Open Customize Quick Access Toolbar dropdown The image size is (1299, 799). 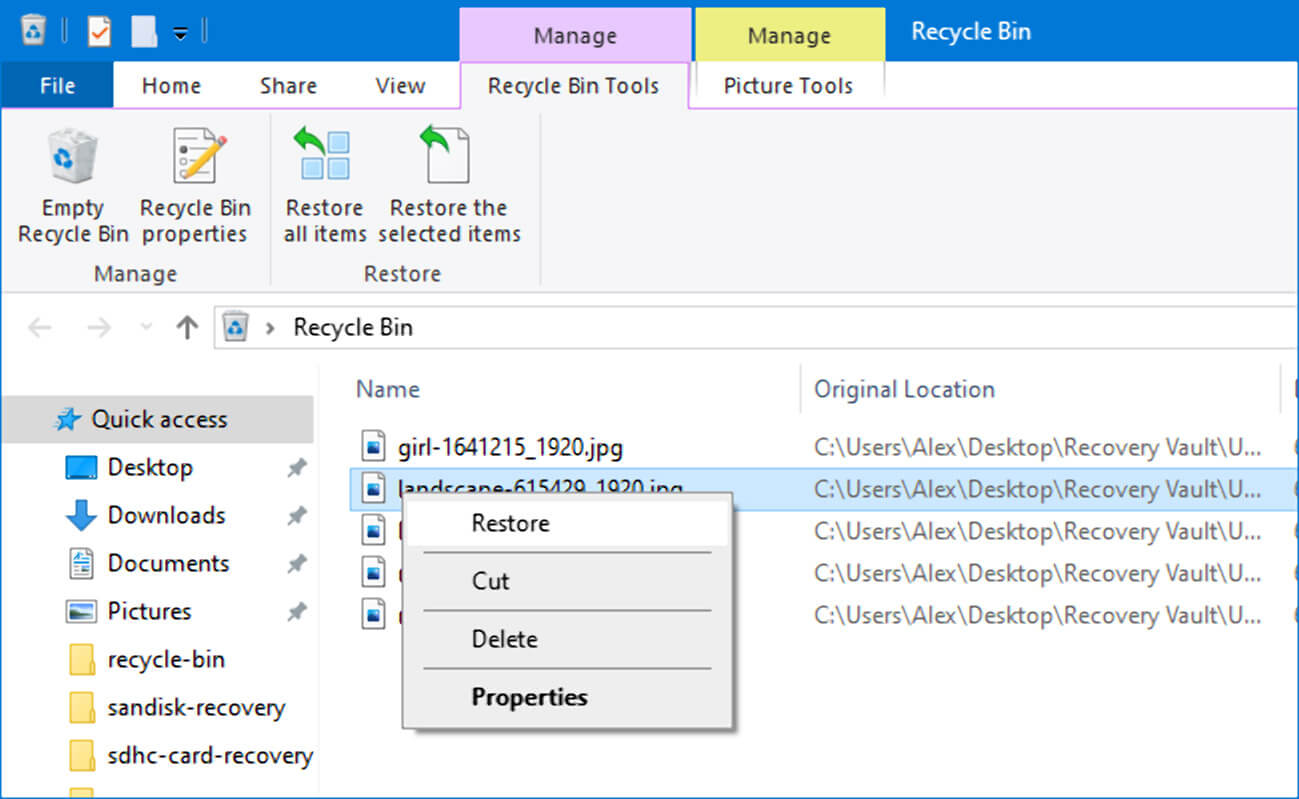[x=180, y=33]
